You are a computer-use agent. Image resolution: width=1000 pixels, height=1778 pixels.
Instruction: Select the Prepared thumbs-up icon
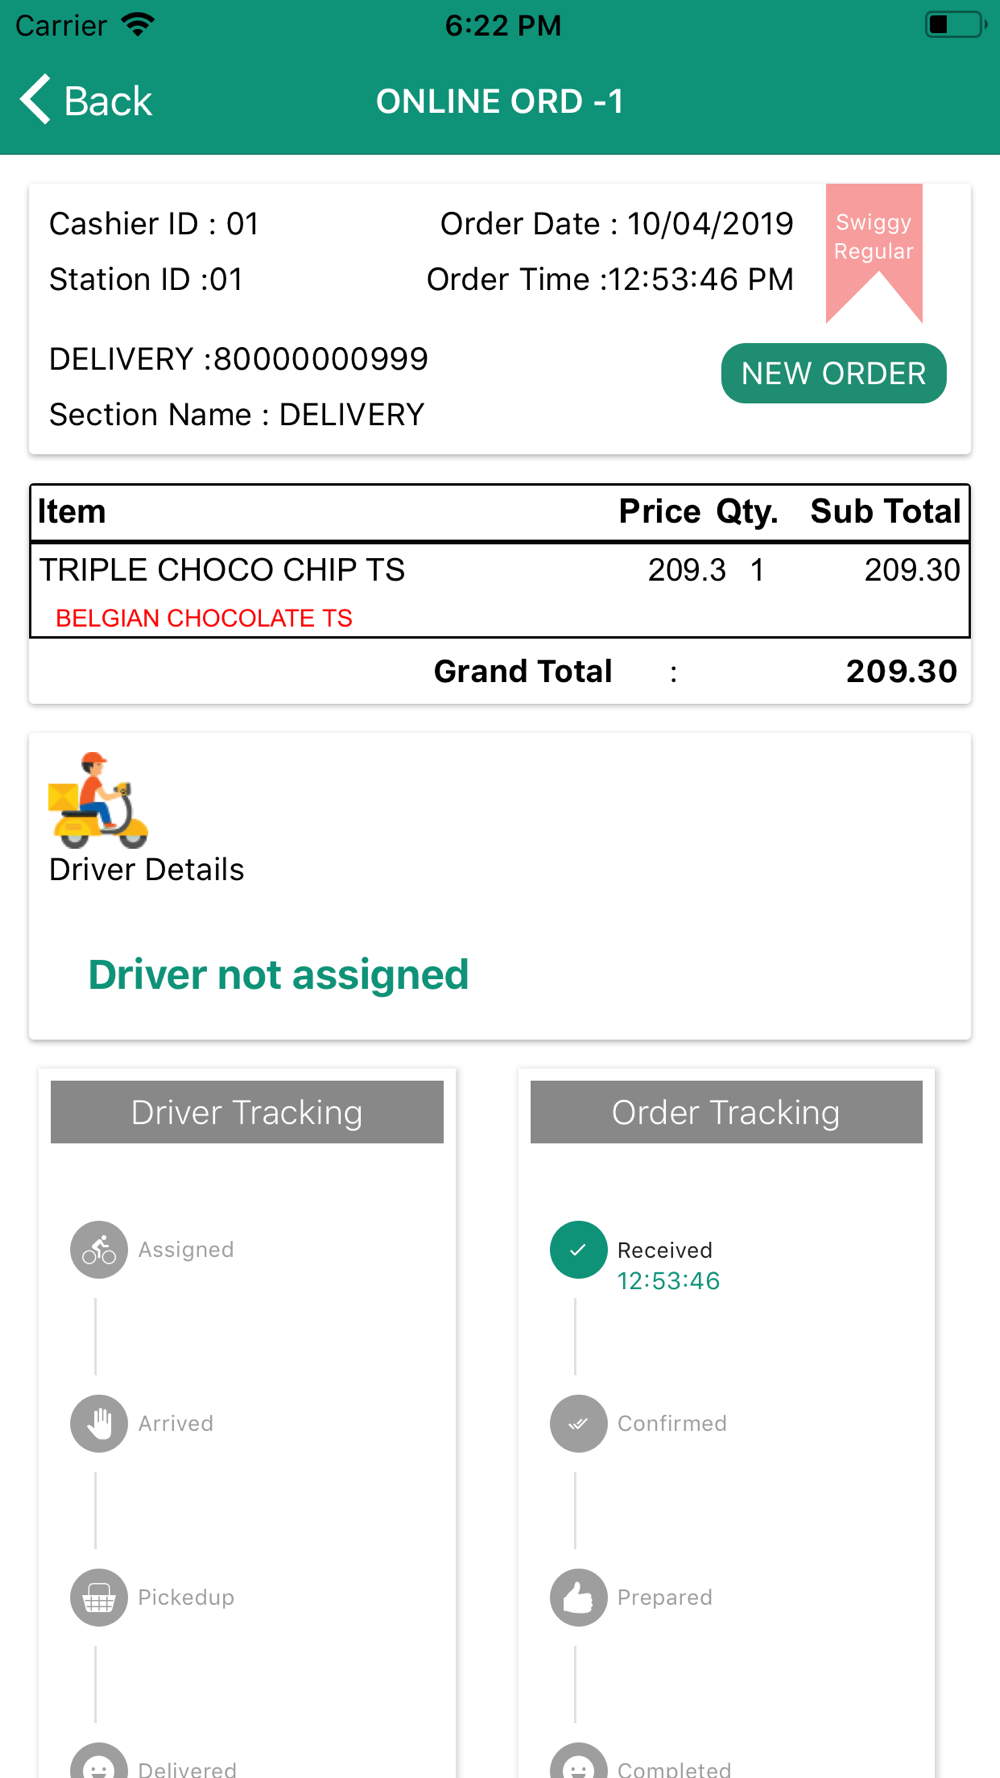(578, 1597)
